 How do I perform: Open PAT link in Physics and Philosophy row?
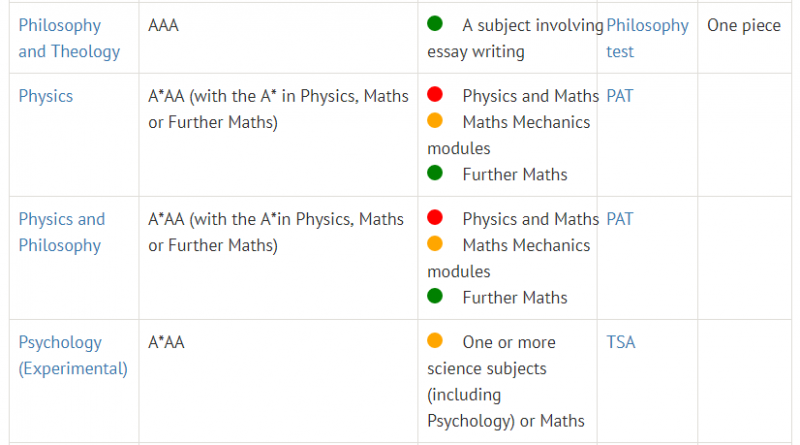click(619, 219)
